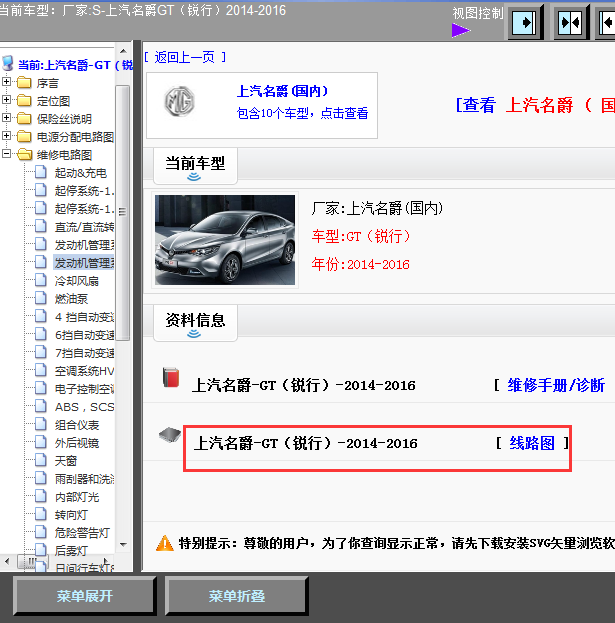Select the 7挡自动变速 tree item
This screenshot has width=615, height=623.
point(84,353)
